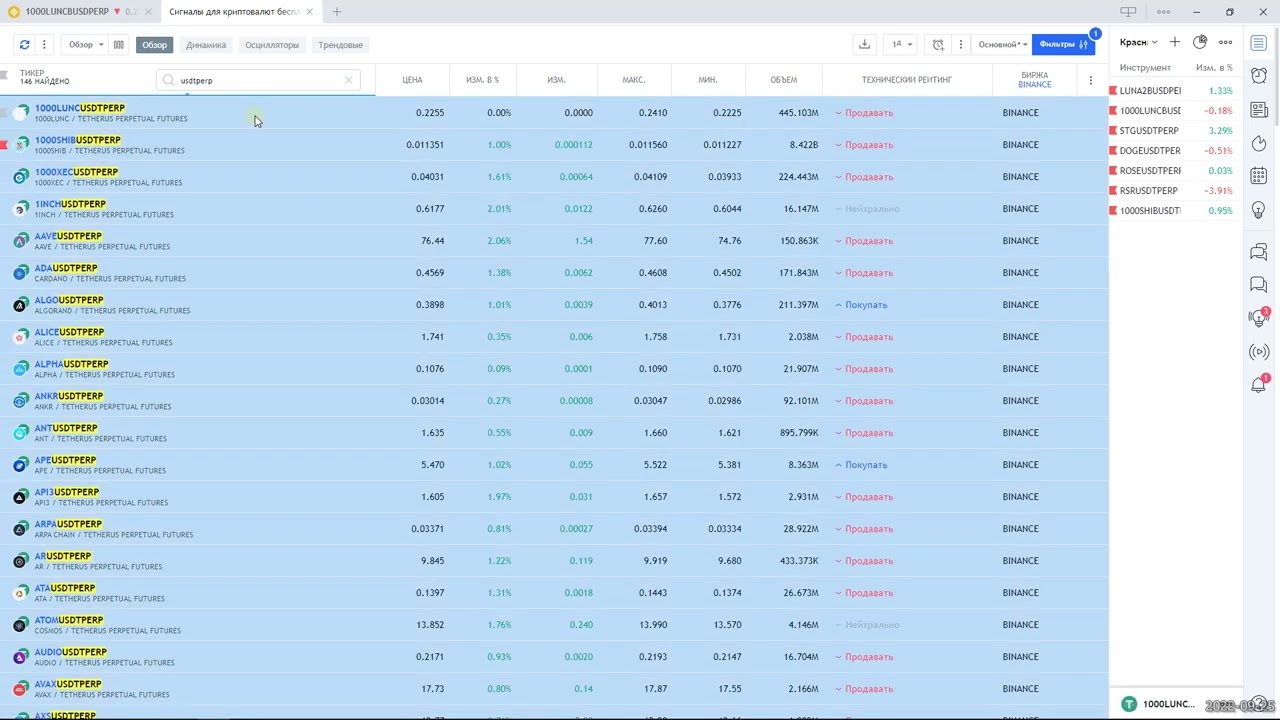Open the public chats sidebar icon
Viewport: 1280px width, 720px height.
(1259, 252)
